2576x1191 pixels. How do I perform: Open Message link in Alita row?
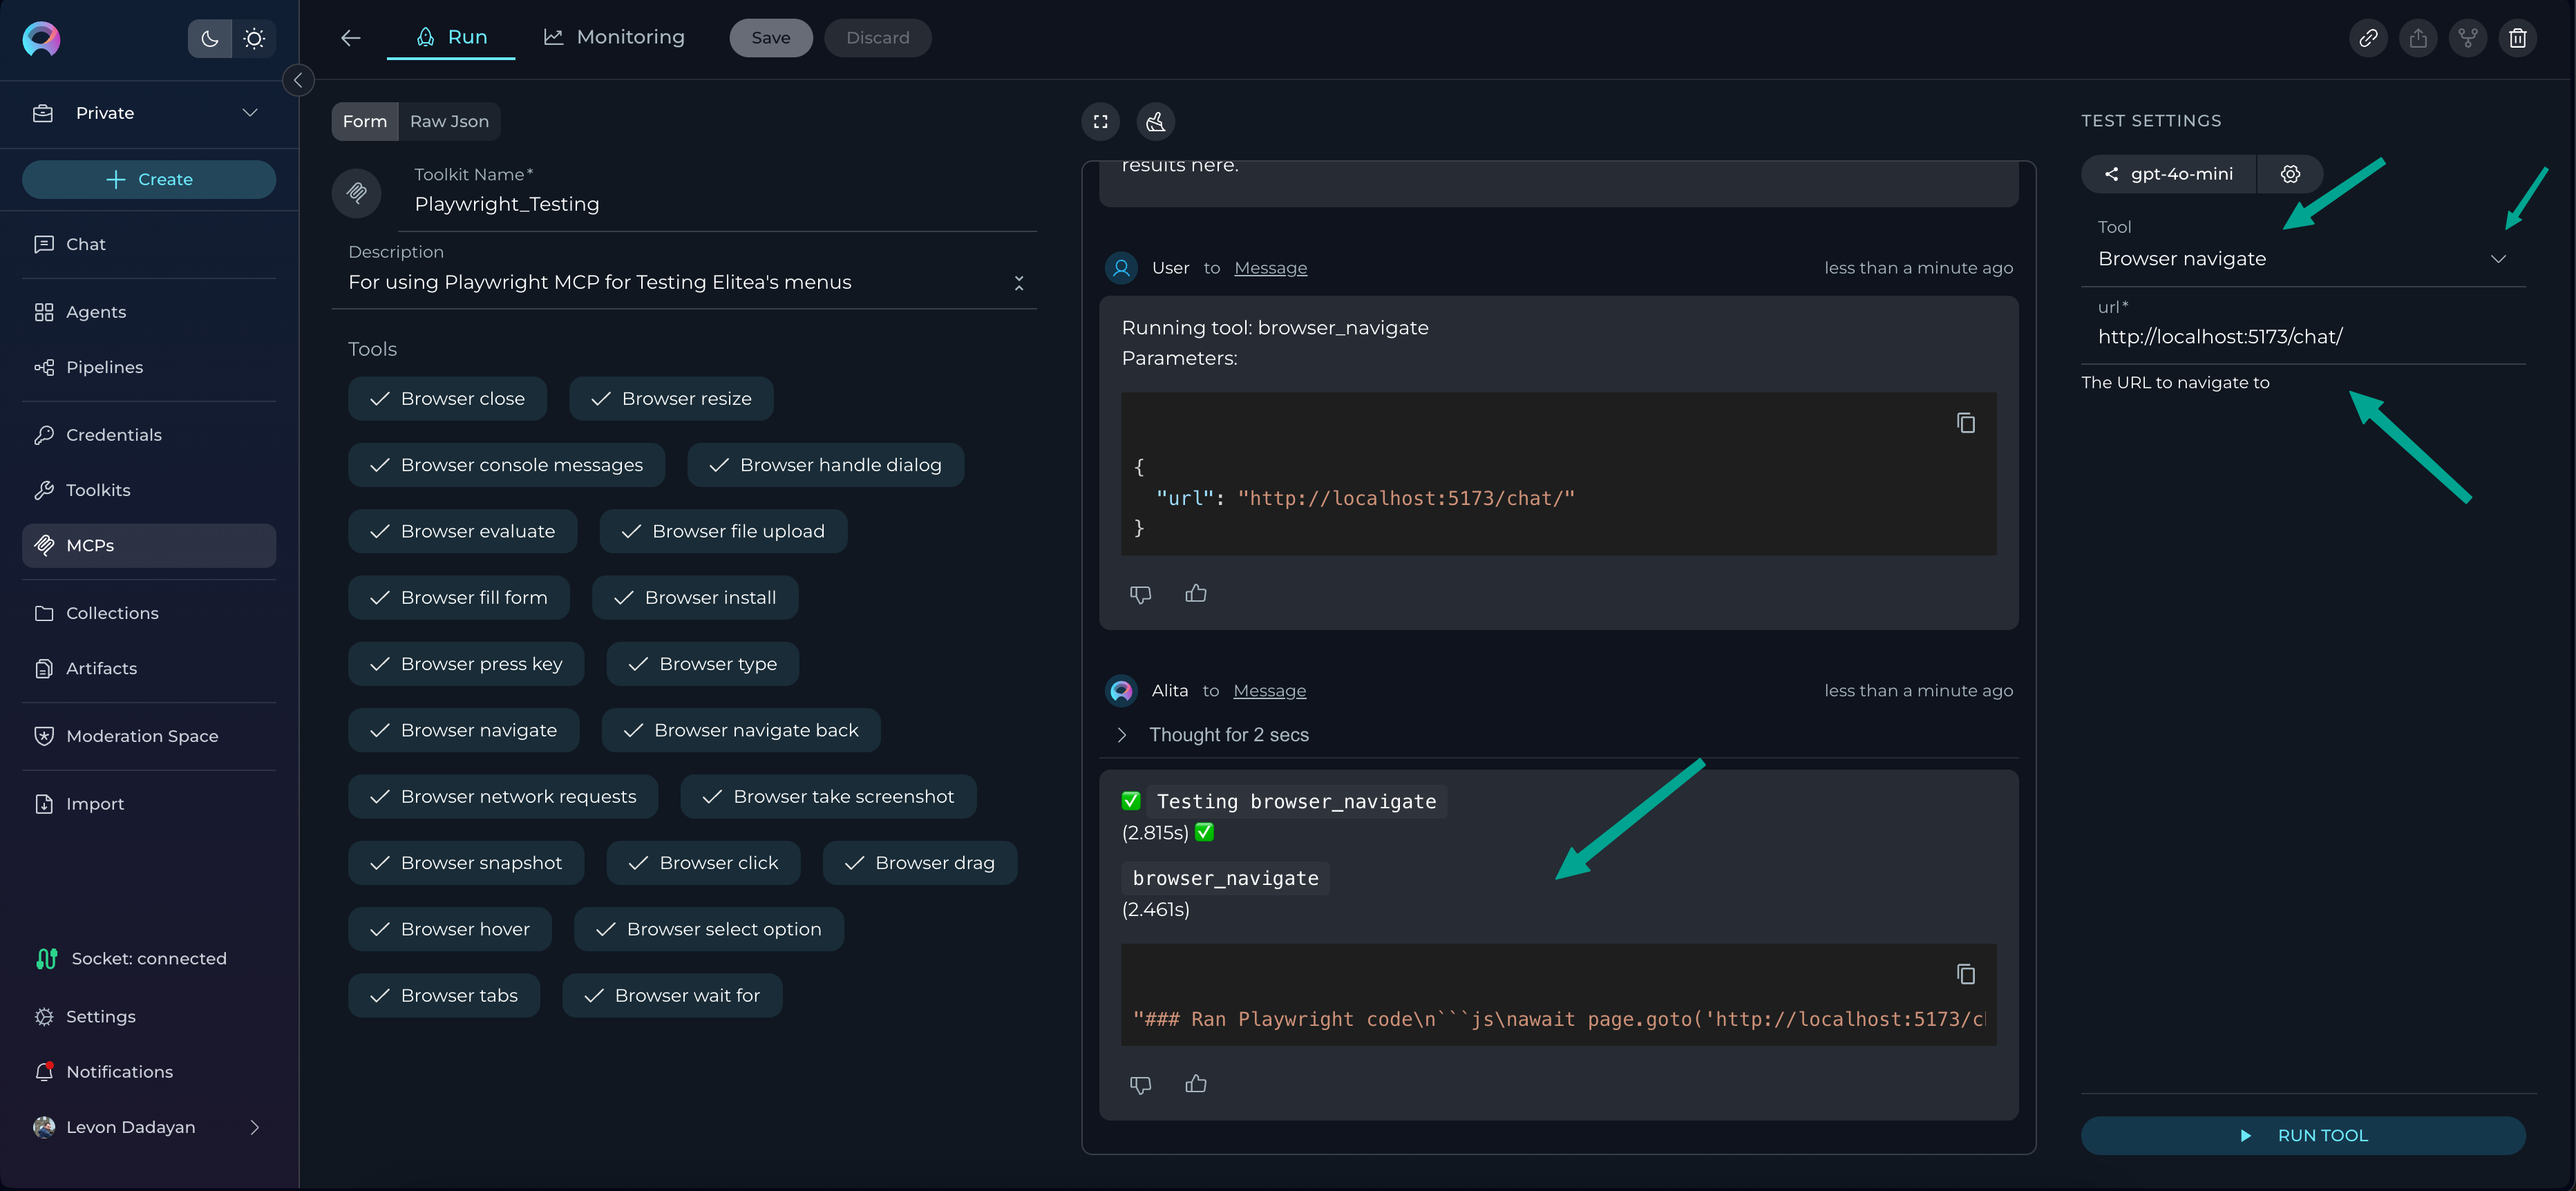pos(1269,691)
